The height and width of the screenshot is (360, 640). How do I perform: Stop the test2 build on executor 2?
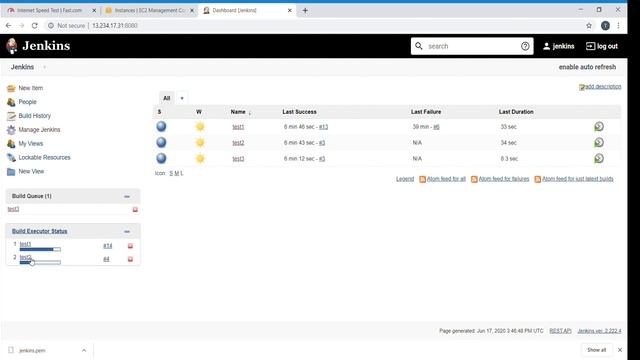[130, 259]
